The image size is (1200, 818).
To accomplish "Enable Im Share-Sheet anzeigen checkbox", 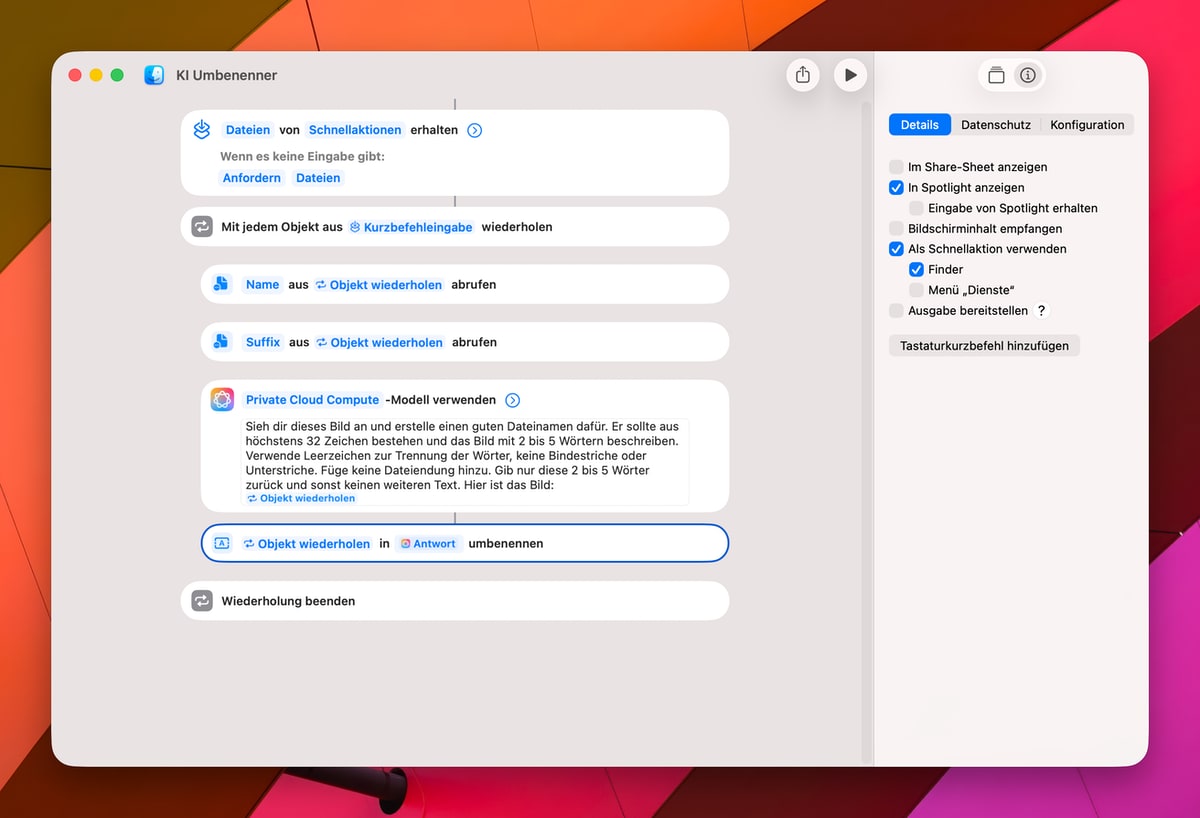I will [896, 167].
